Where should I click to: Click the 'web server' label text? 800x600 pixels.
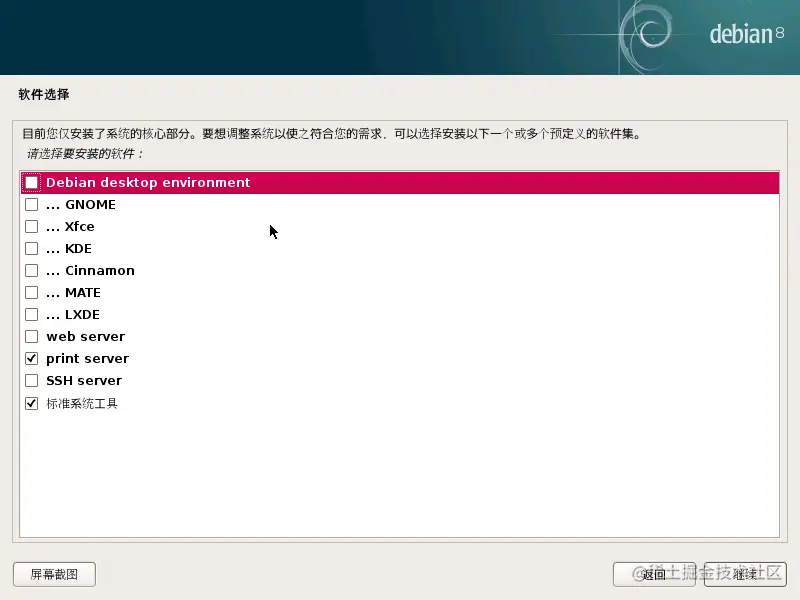click(86, 337)
